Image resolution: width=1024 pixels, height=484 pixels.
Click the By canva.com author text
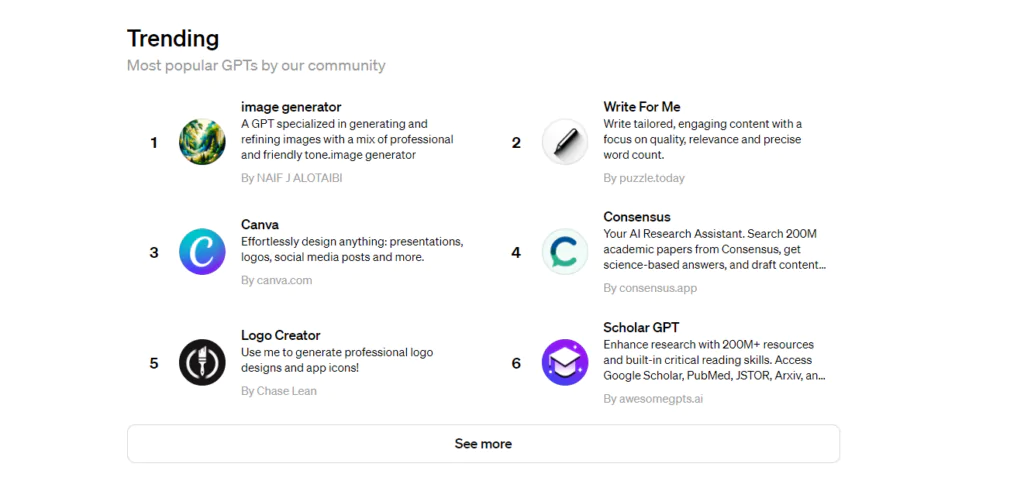click(276, 280)
